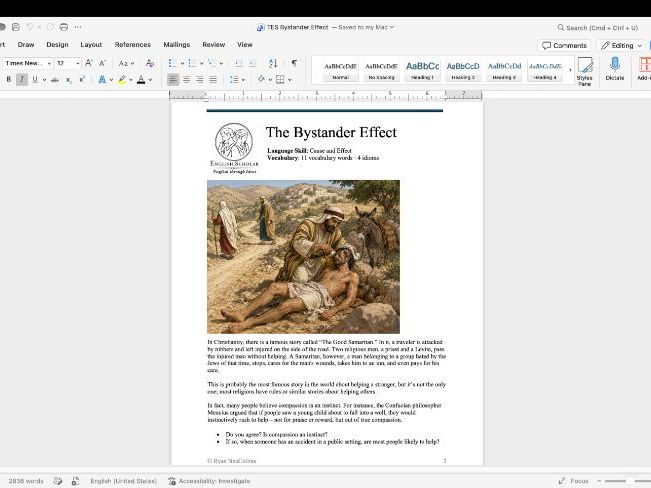
Task: Open the underline style dropdown arrow
Action: (x=44, y=80)
